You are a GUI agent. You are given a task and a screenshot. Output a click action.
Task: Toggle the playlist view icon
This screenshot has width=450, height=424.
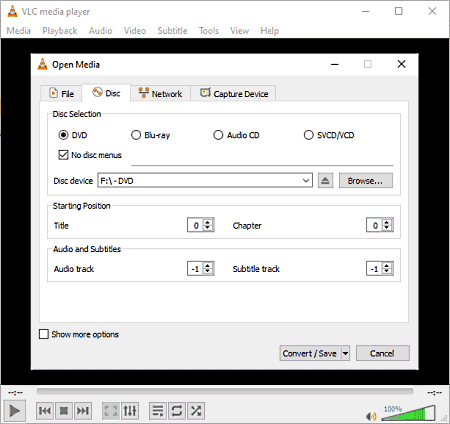pos(158,411)
